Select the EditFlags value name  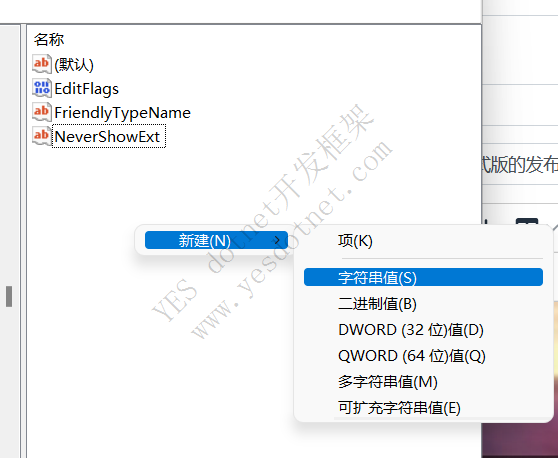pyautogui.click(x=86, y=89)
